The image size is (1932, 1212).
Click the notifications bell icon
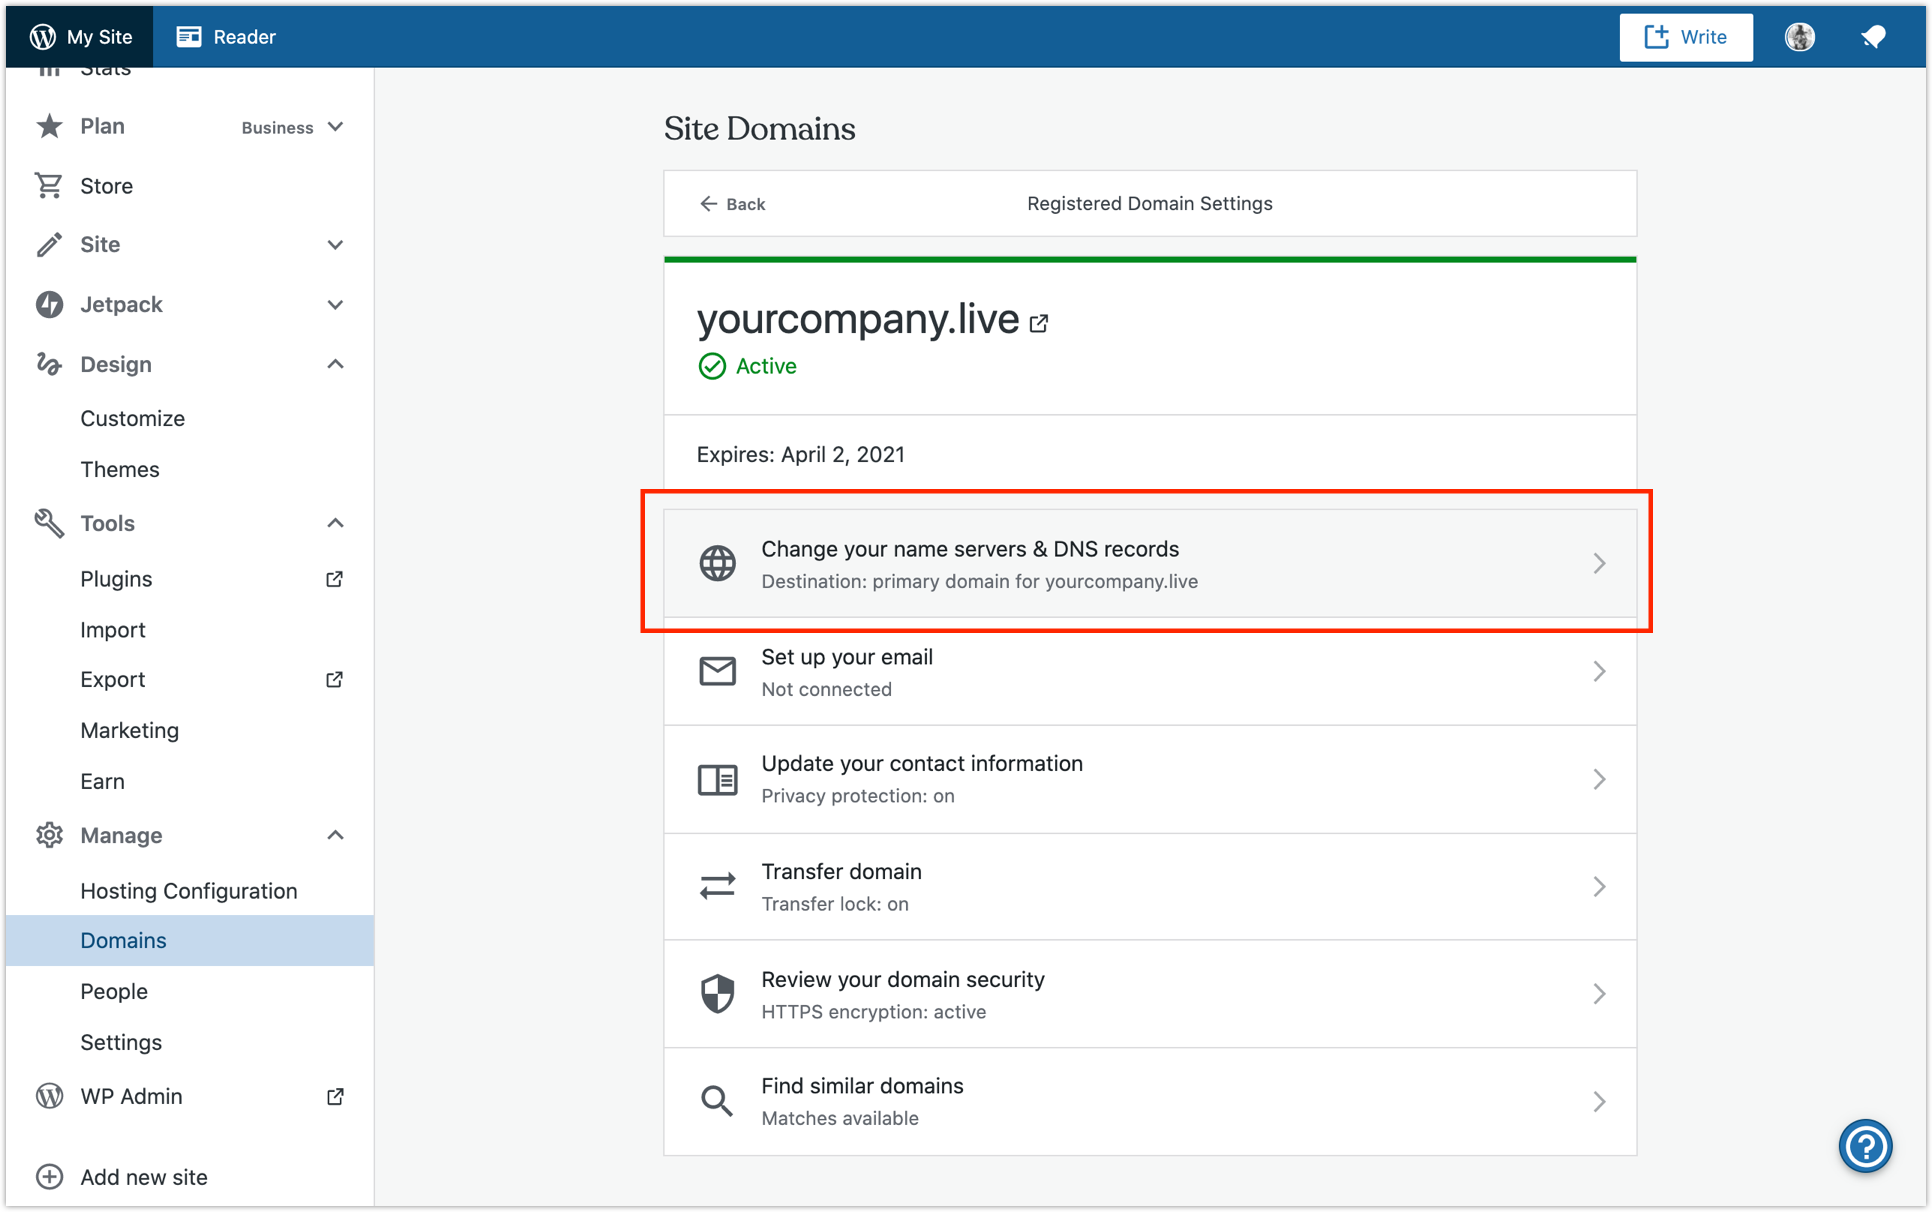click(x=1873, y=37)
